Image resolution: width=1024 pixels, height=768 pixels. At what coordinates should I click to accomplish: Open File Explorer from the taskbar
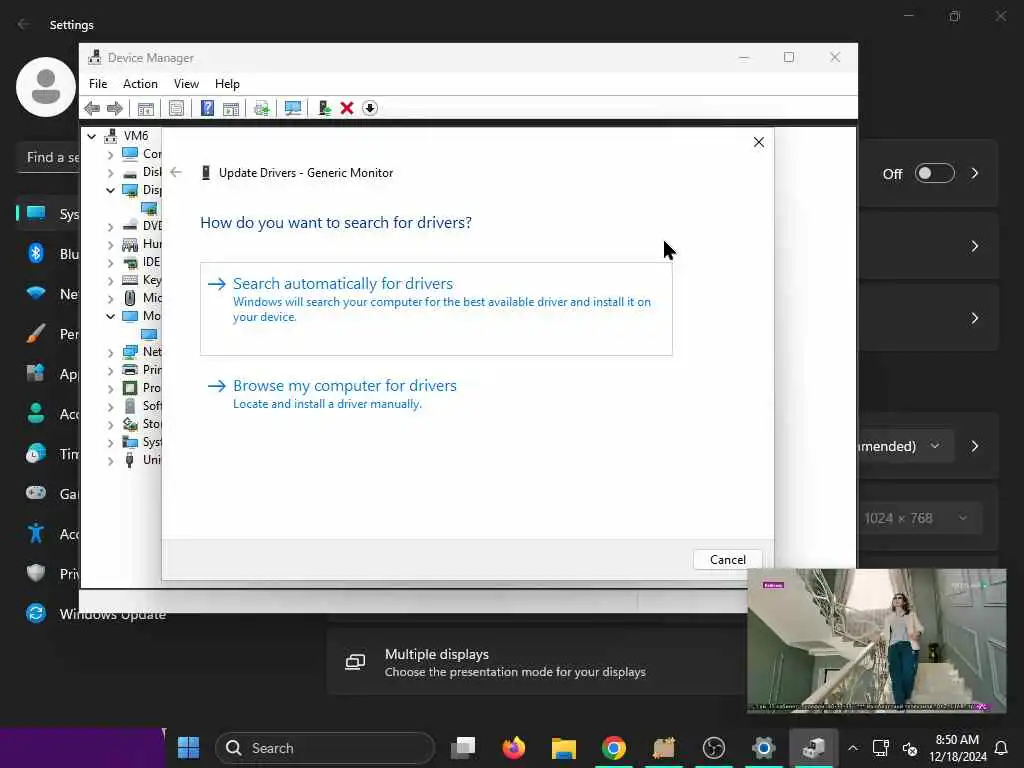(x=564, y=748)
